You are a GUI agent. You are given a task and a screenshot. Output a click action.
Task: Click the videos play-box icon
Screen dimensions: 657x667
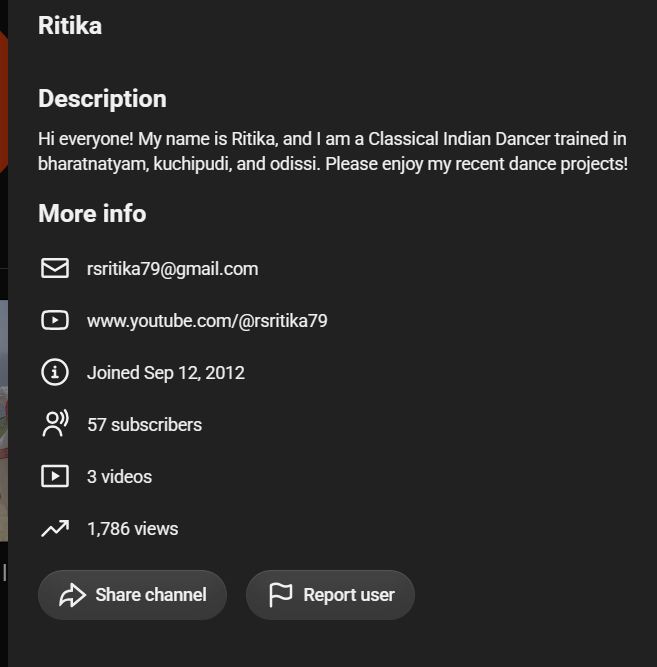(x=55, y=476)
